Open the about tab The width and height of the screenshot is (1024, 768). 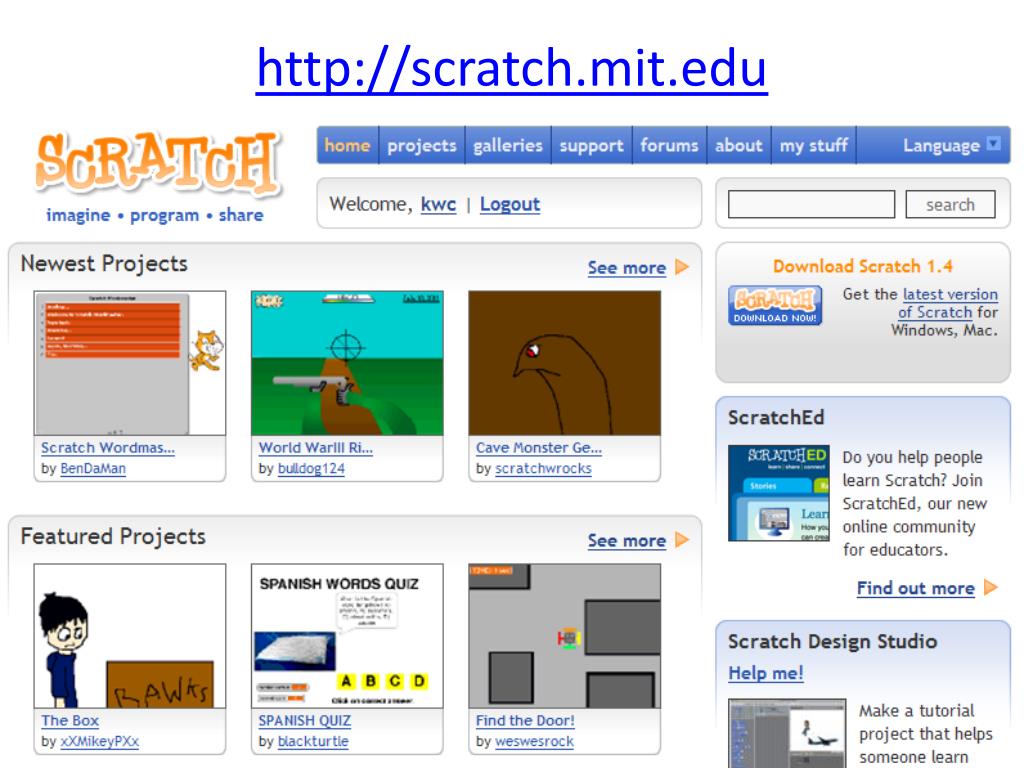click(739, 145)
